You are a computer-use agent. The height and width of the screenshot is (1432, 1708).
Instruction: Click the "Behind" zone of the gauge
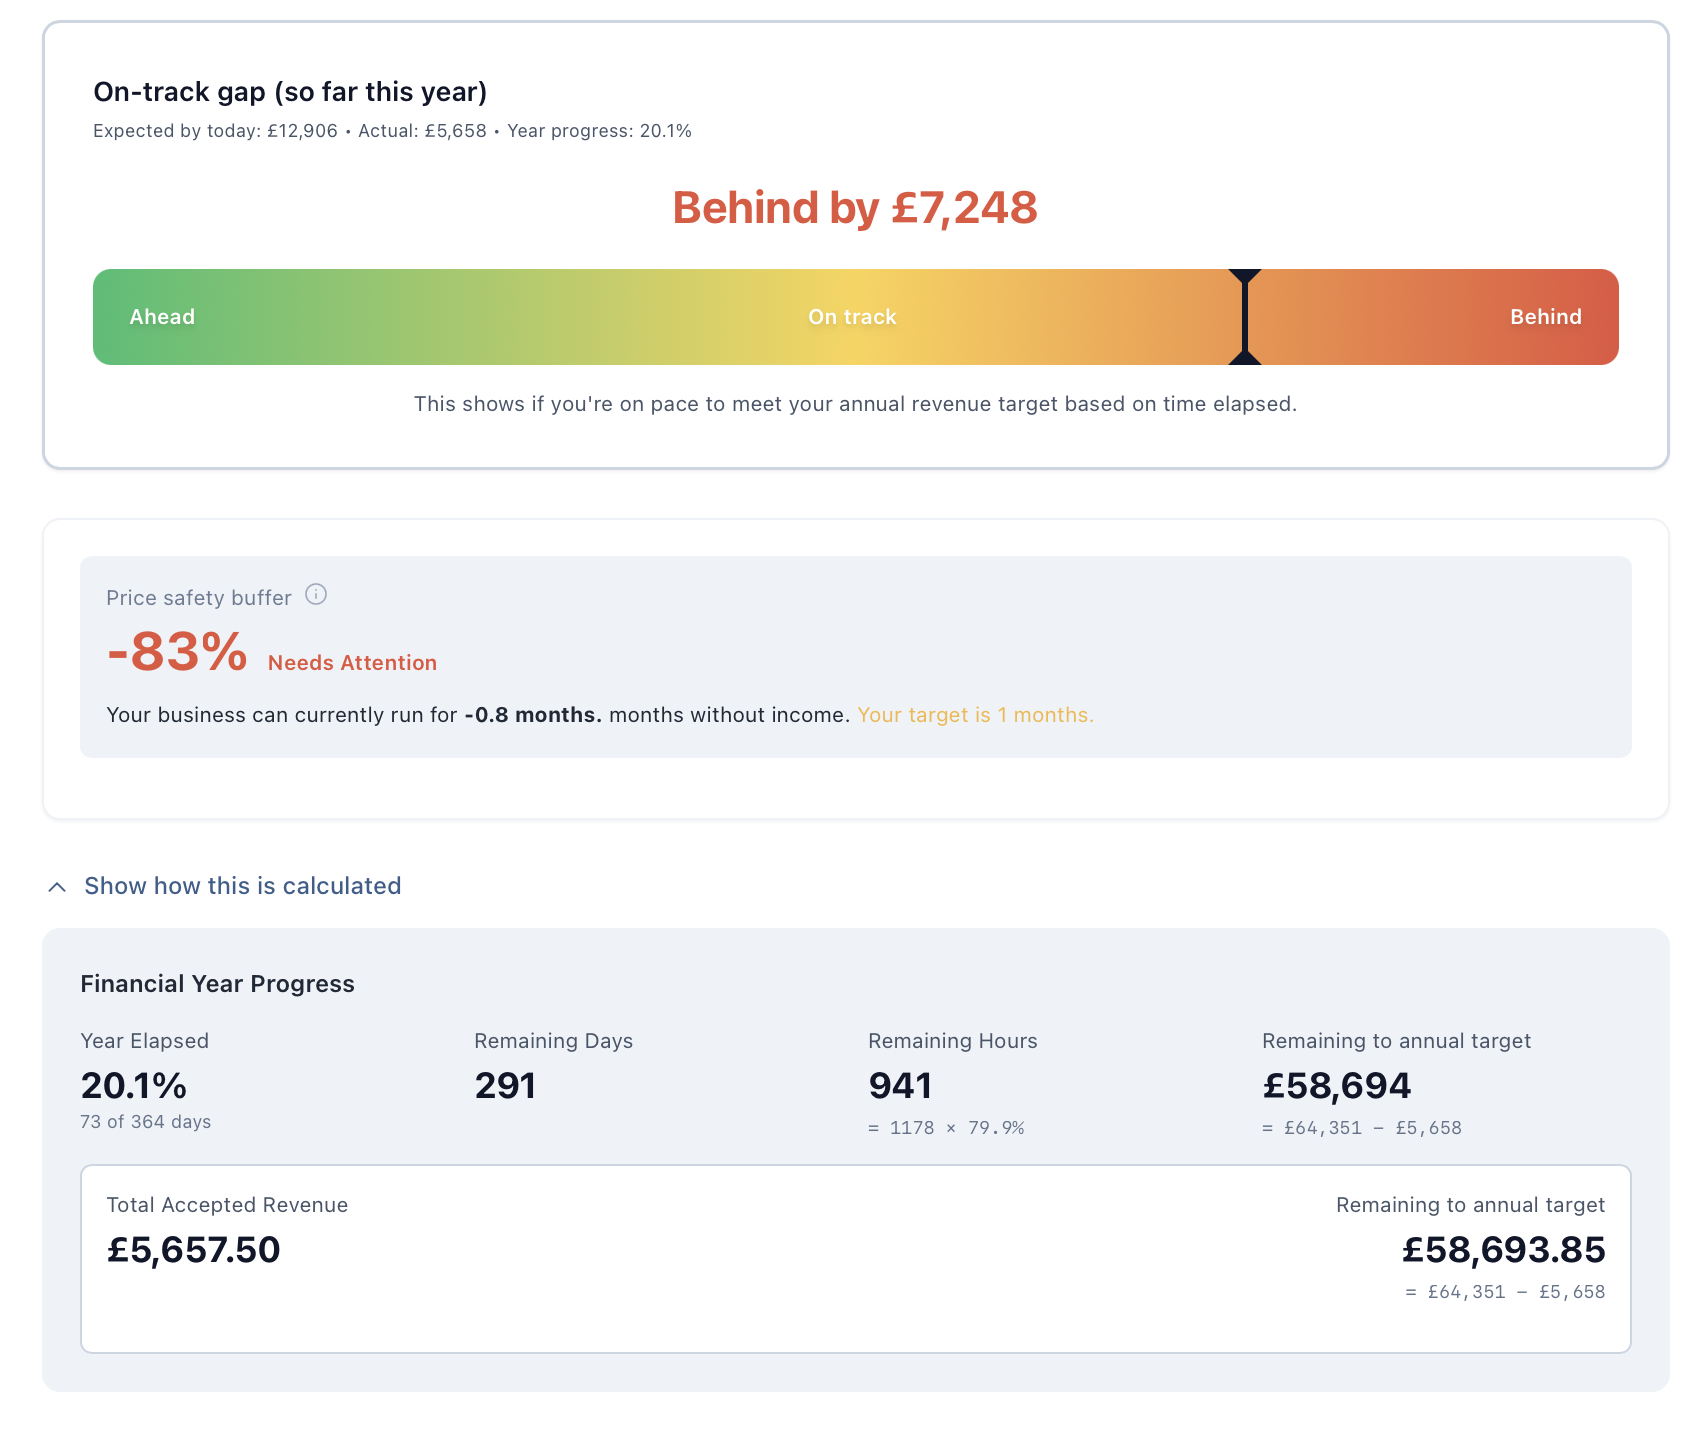click(1546, 316)
